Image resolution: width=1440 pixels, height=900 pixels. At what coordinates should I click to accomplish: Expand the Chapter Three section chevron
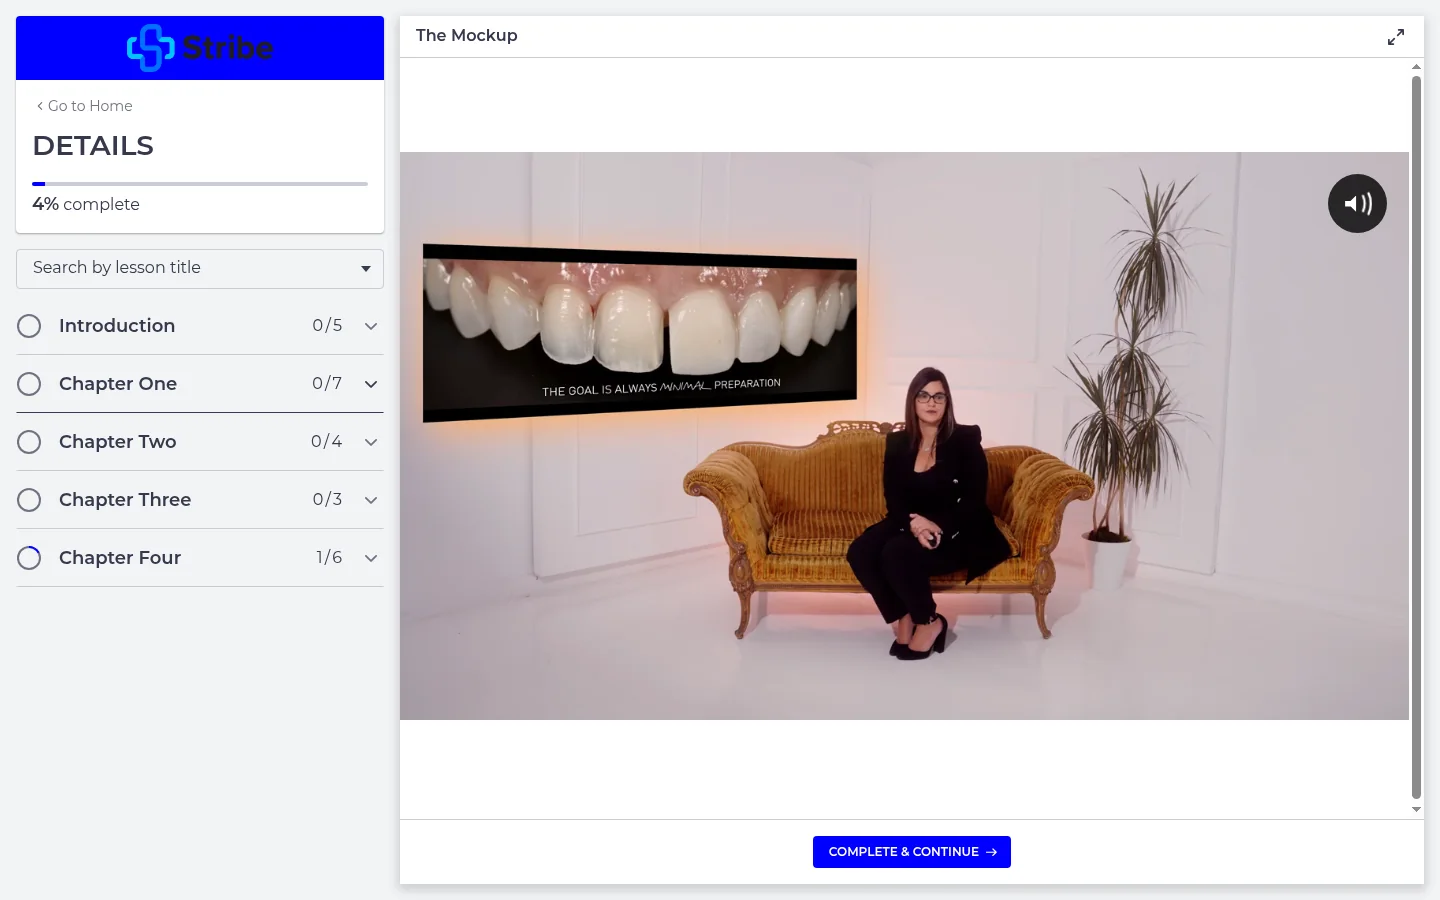coord(371,500)
